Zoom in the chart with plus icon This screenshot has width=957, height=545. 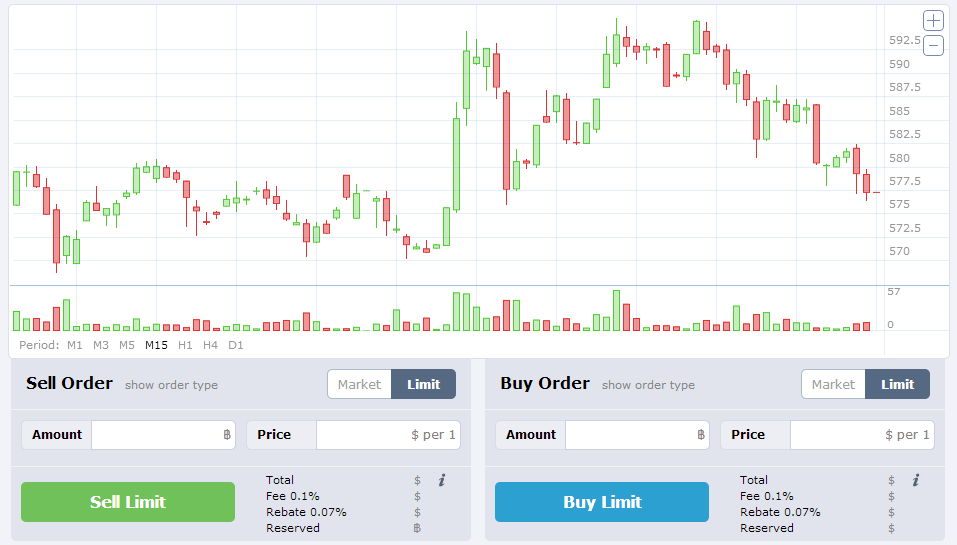coord(933,21)
